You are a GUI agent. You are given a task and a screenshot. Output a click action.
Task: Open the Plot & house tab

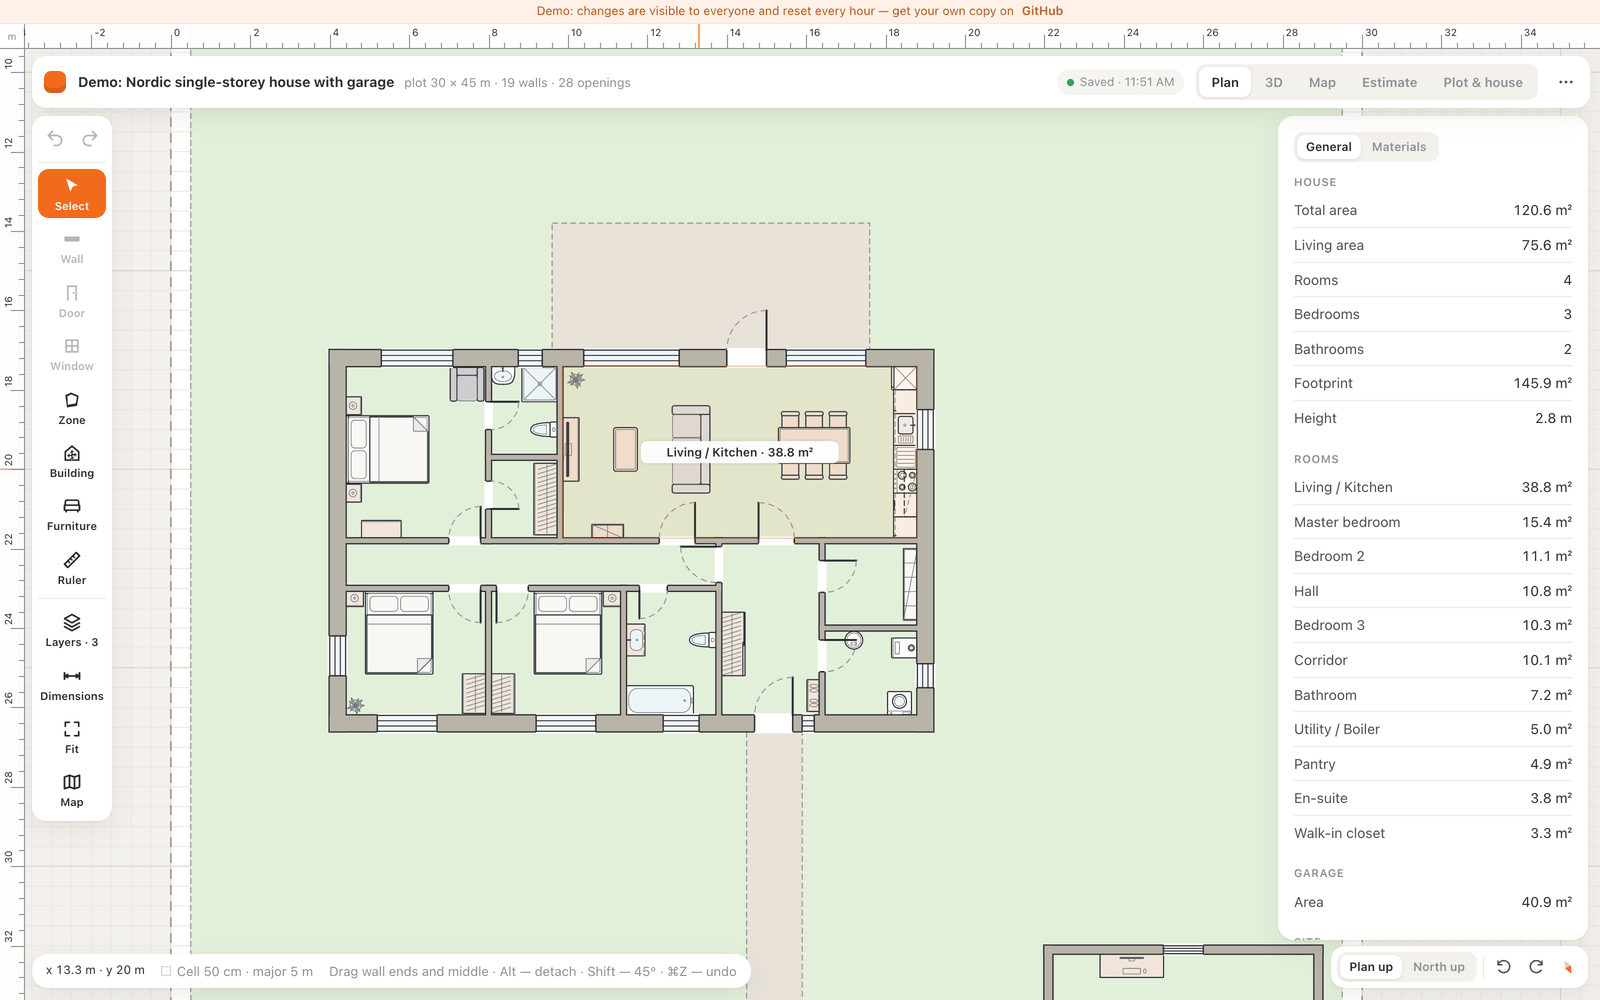(1482, 82)
